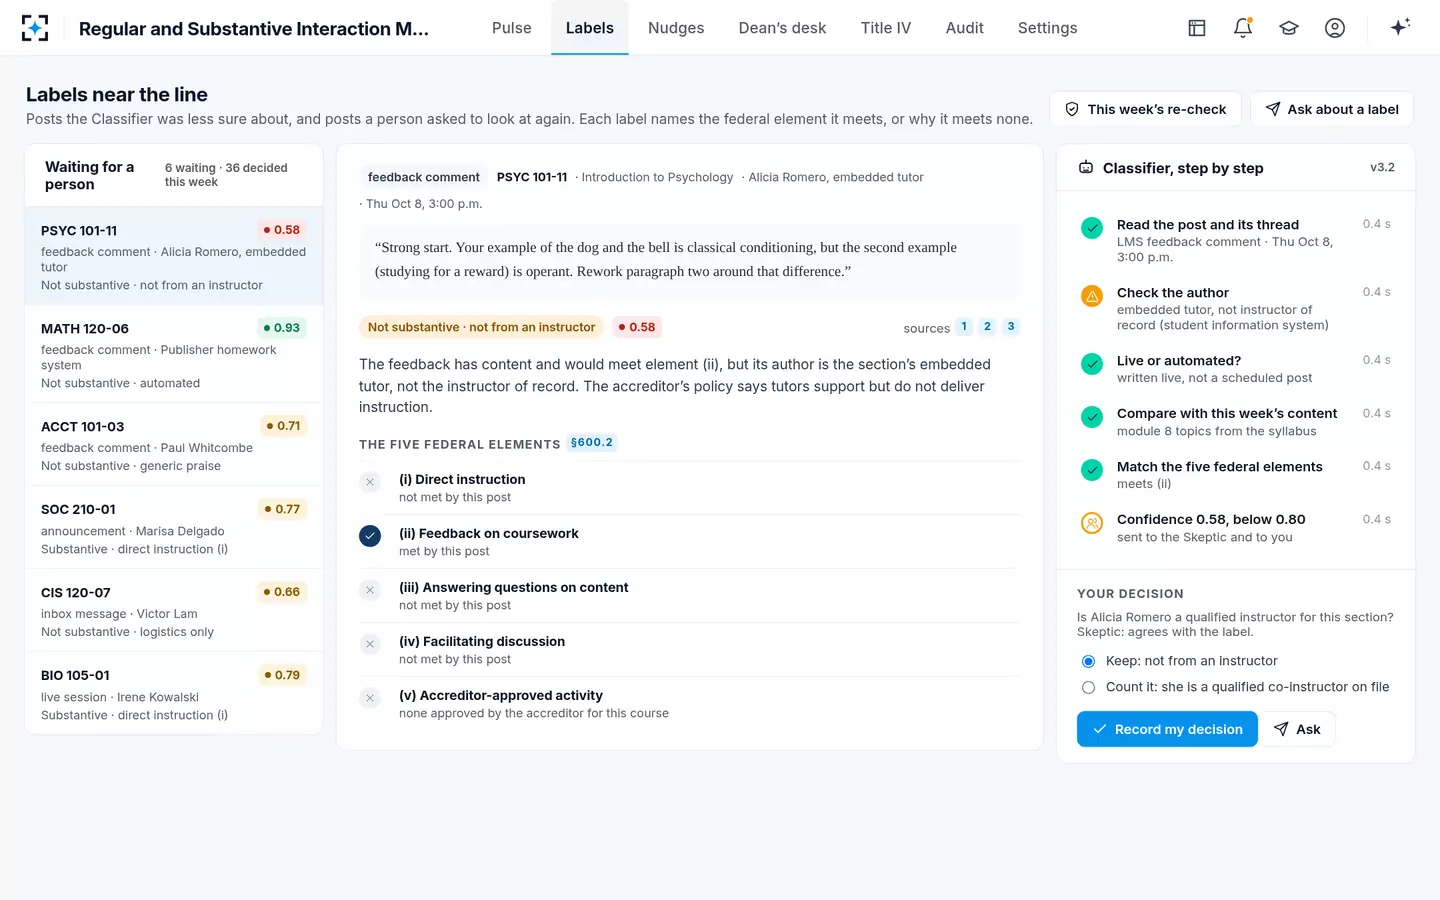1440x900 pixels.
Task: Click X mark beside Answering questions on content
Action: coord(370,590)
